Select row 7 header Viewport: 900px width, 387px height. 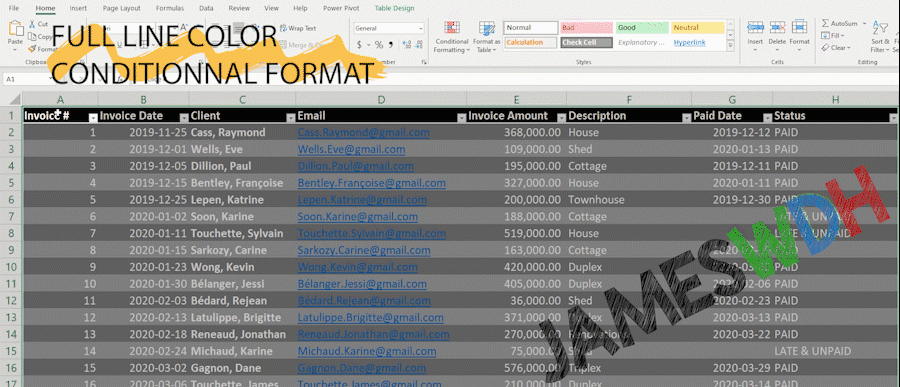[11, 216]
